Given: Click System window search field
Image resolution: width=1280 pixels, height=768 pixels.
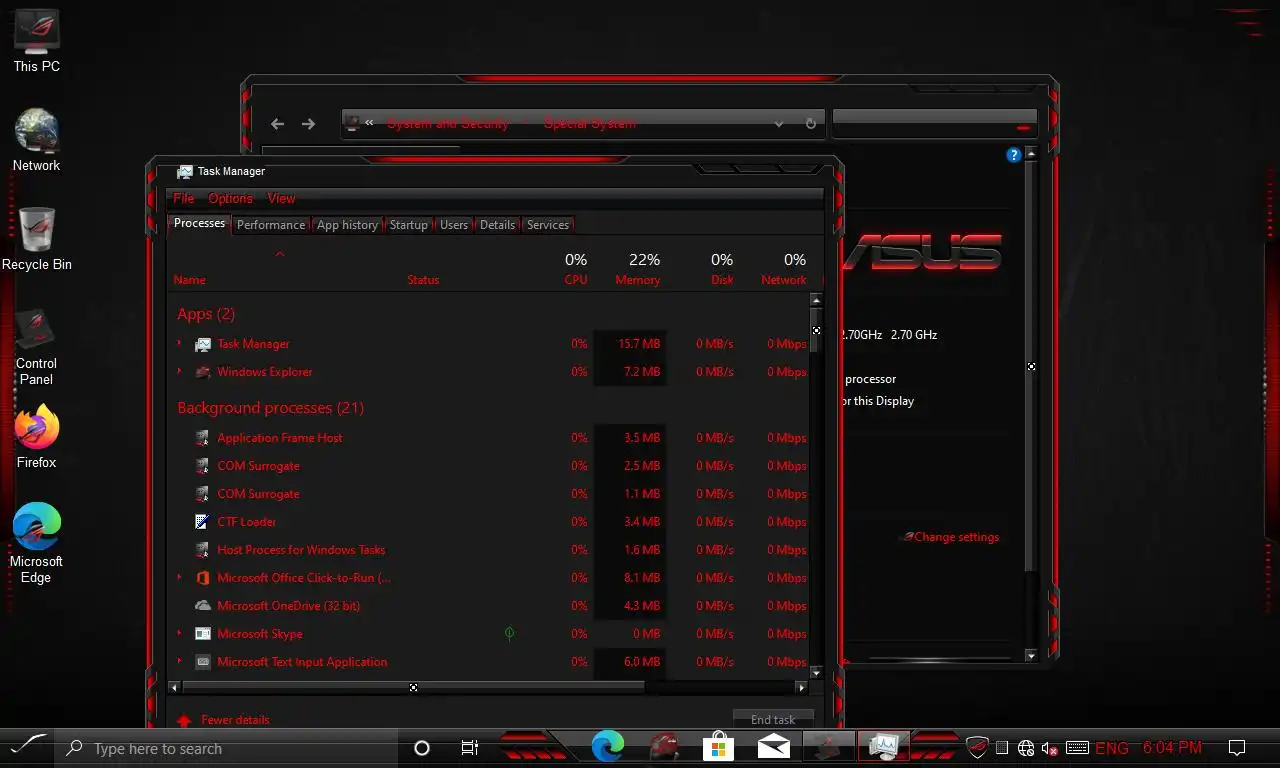Looking at the screenshot, I should (x=934, y=123).
